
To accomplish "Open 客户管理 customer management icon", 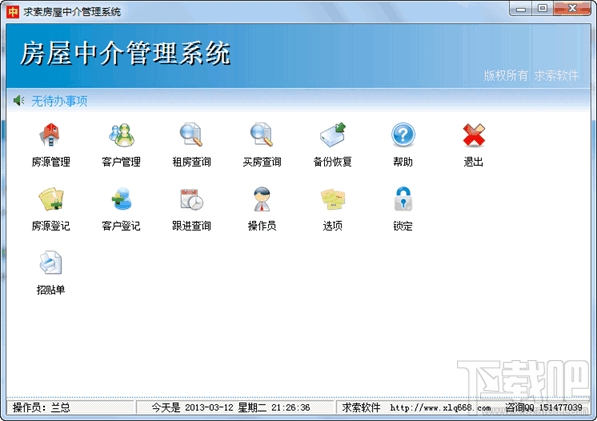I will (x=121, y=135).
